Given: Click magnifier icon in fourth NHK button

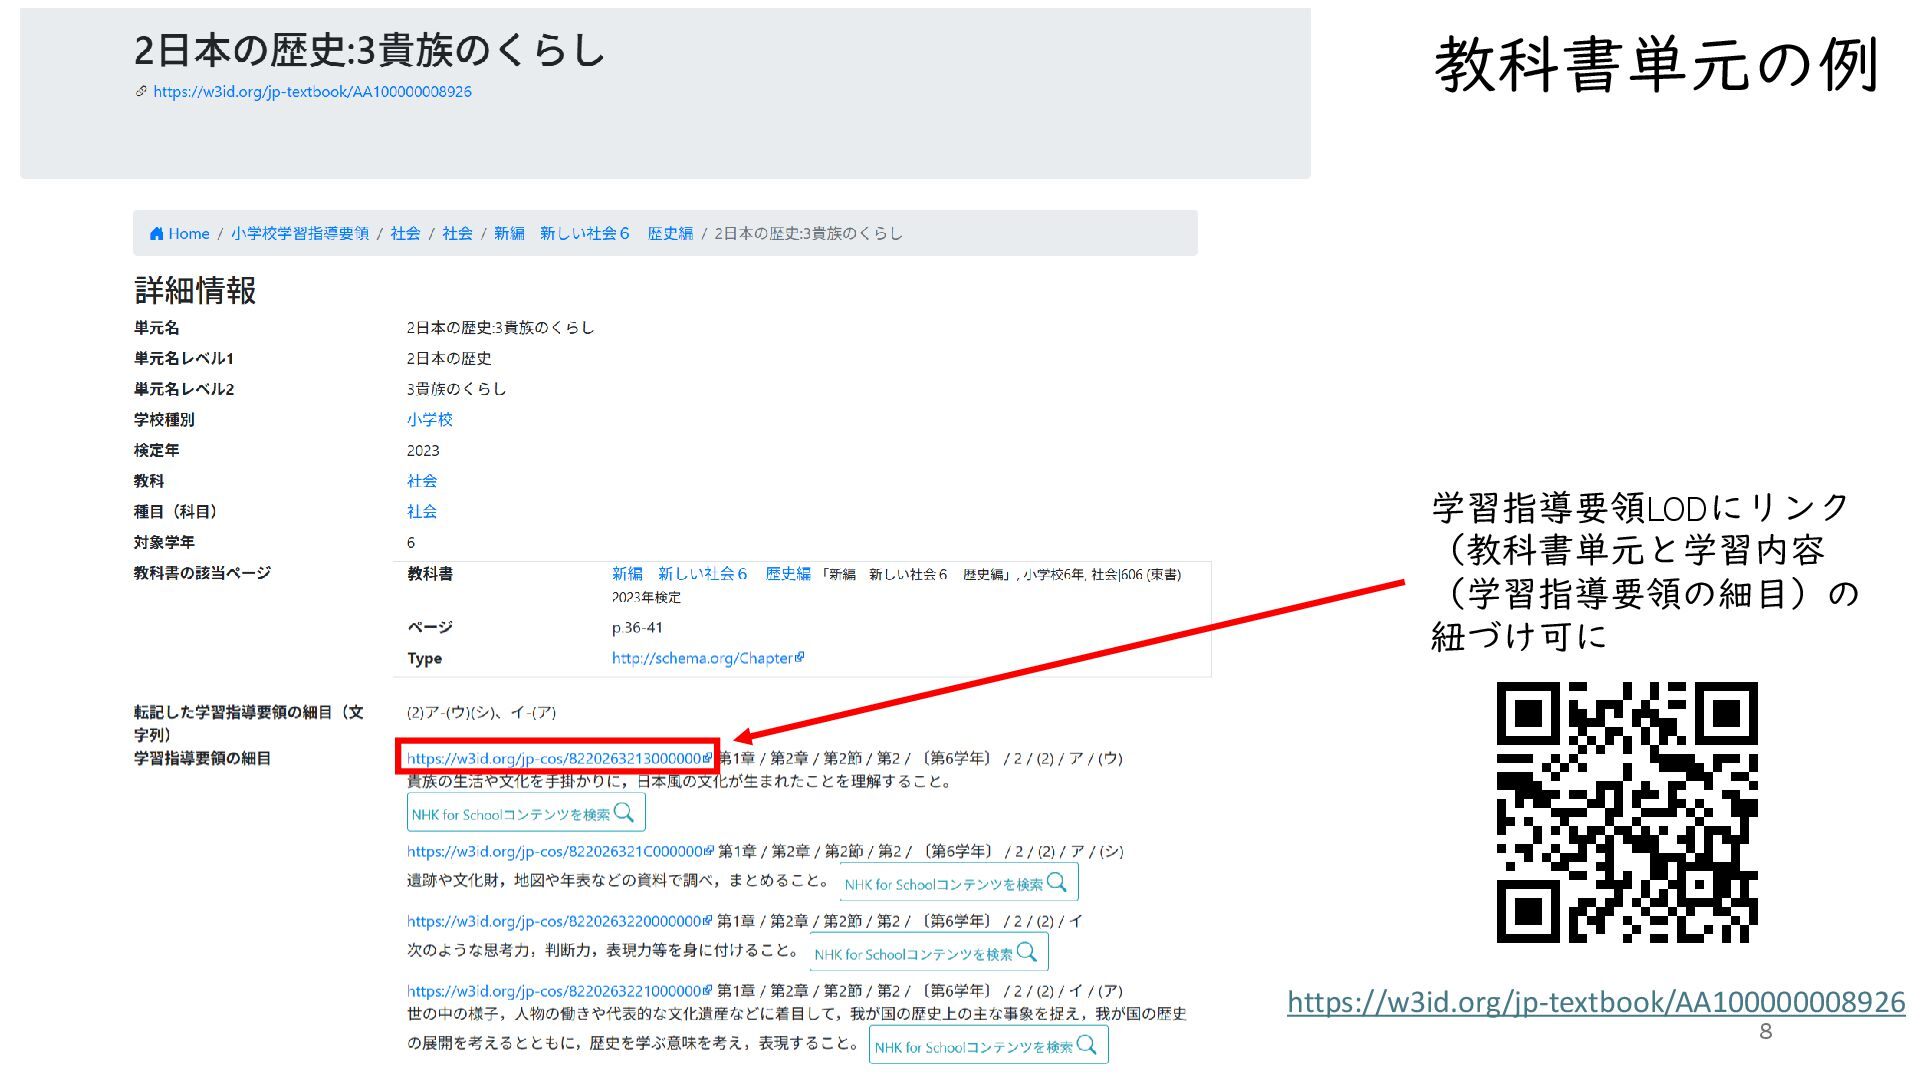Looking at the screenshot, I should click(x=1087, y=1046).
